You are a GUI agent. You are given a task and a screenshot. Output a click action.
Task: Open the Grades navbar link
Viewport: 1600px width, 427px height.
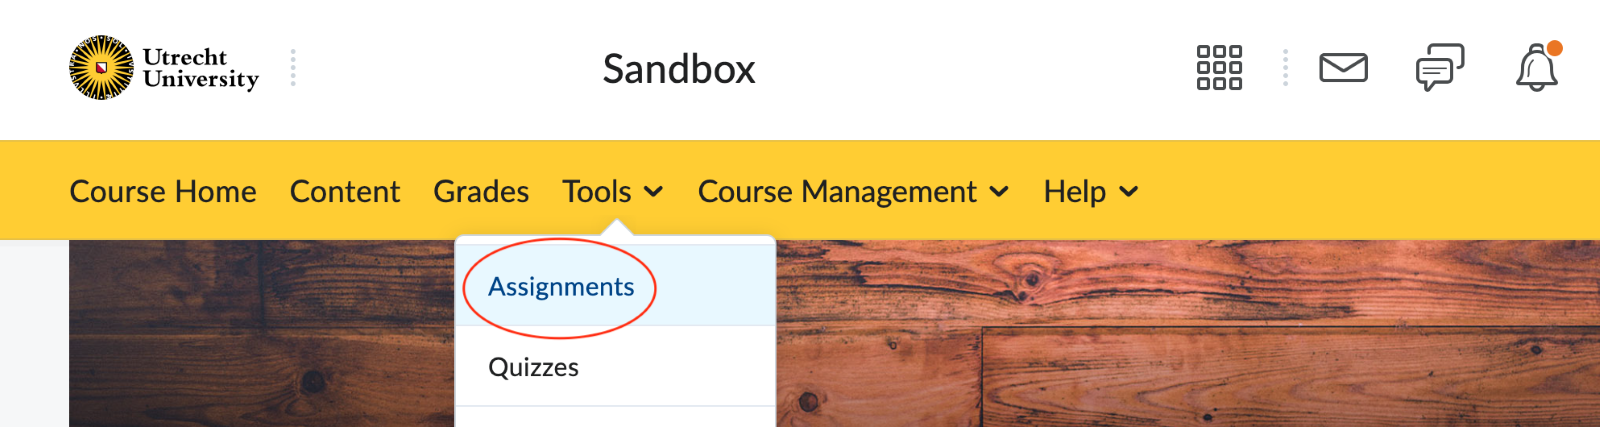(481, 191)
